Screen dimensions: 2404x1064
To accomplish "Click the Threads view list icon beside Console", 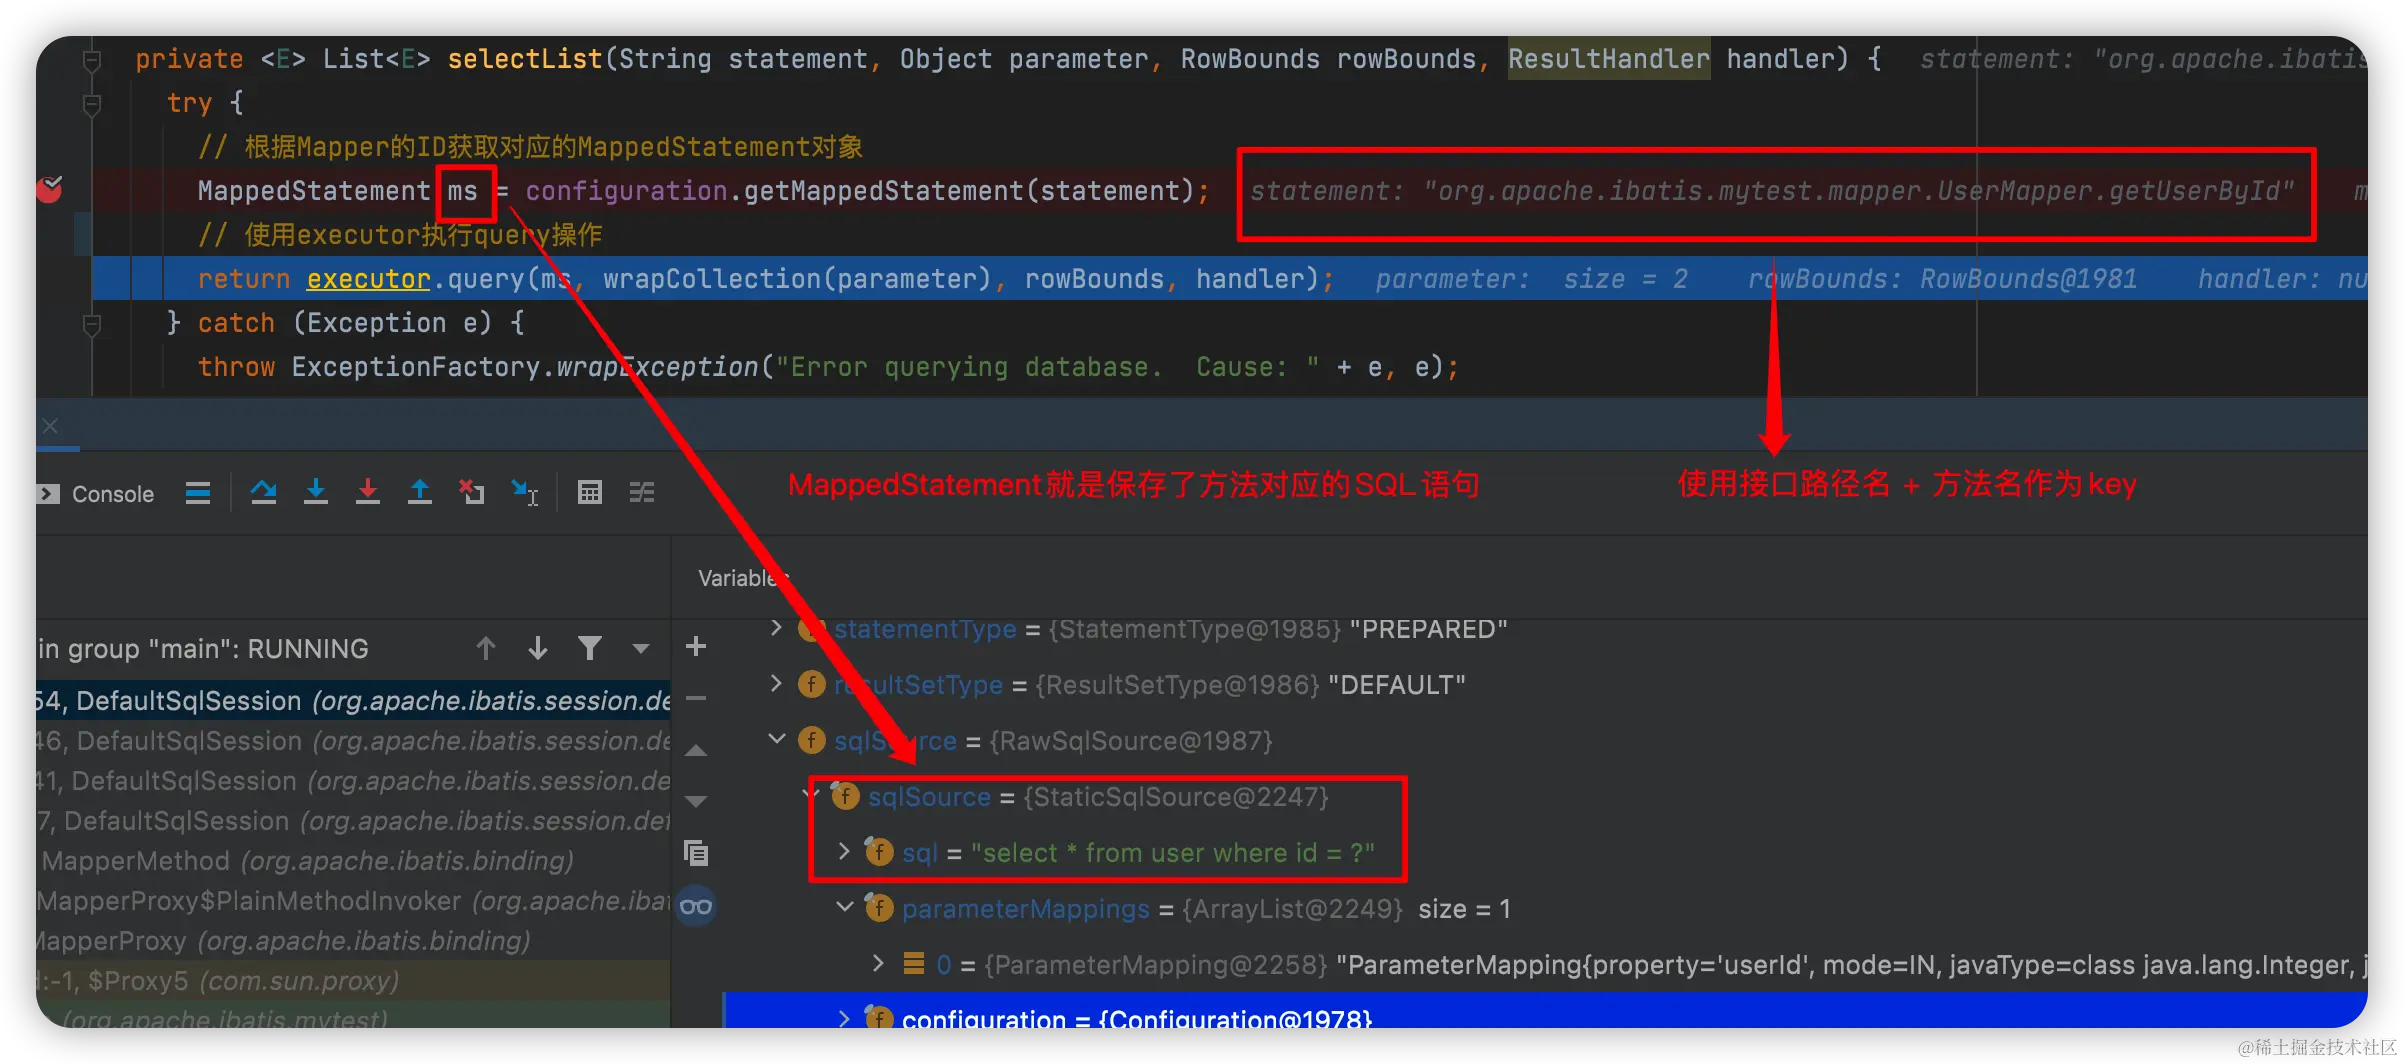I will pos(198,492).
